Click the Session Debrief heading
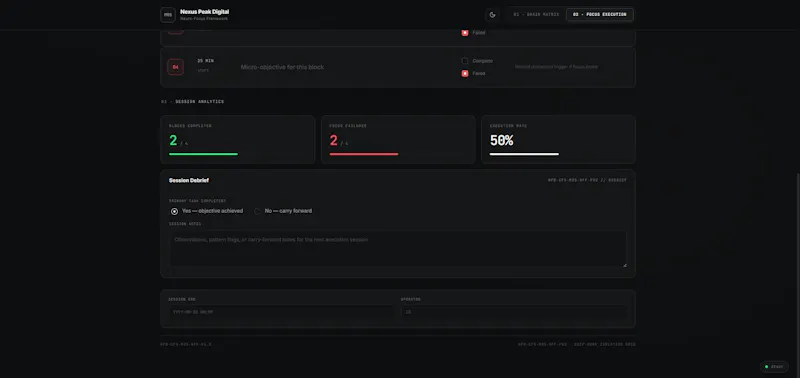 [x=189, y=181]
